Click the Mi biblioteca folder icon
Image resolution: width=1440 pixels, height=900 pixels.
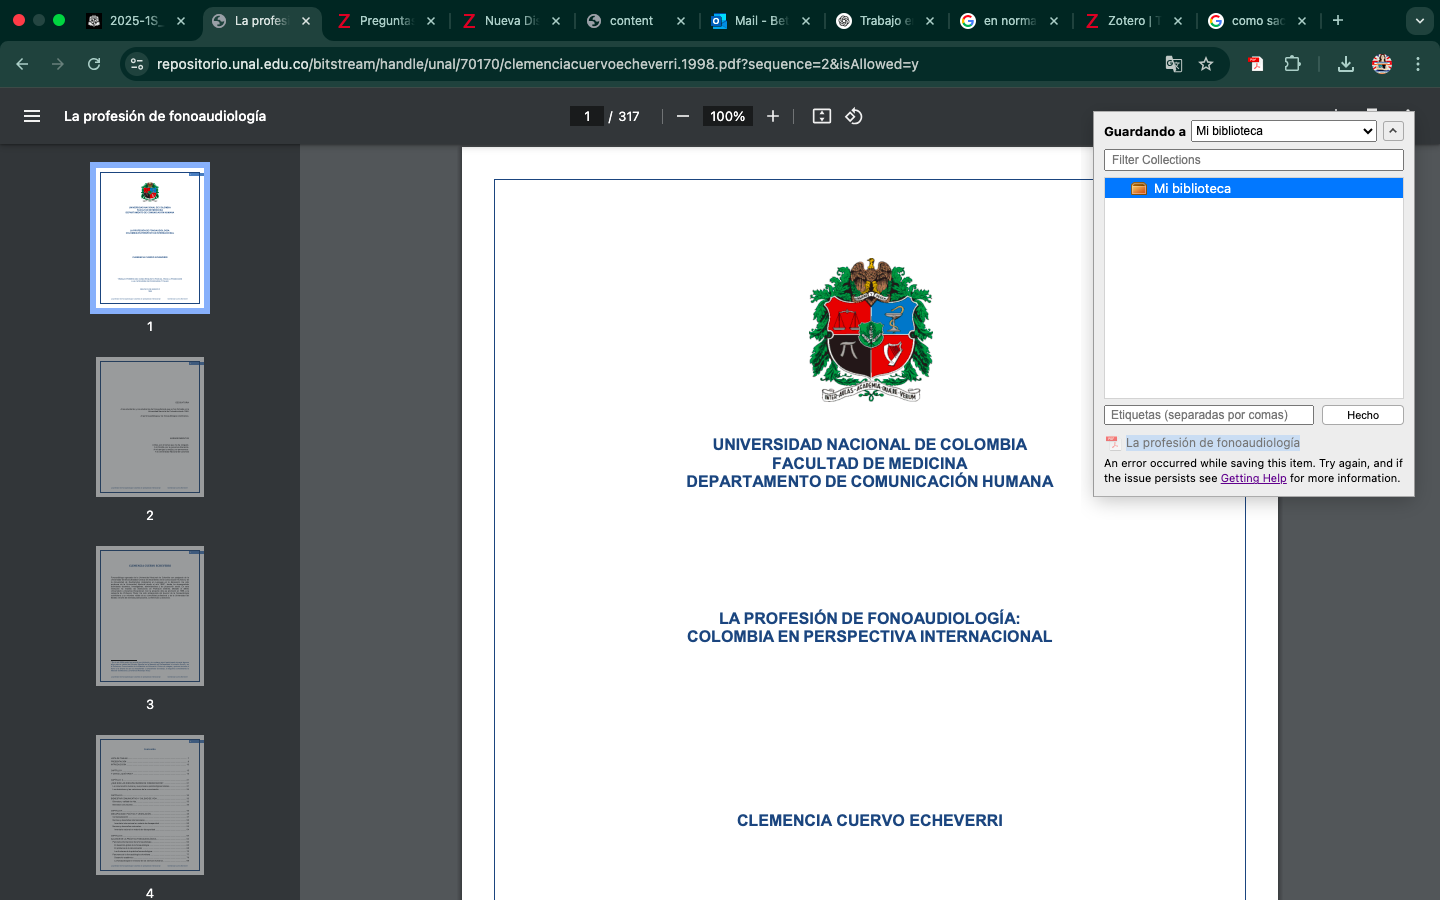1139,188
